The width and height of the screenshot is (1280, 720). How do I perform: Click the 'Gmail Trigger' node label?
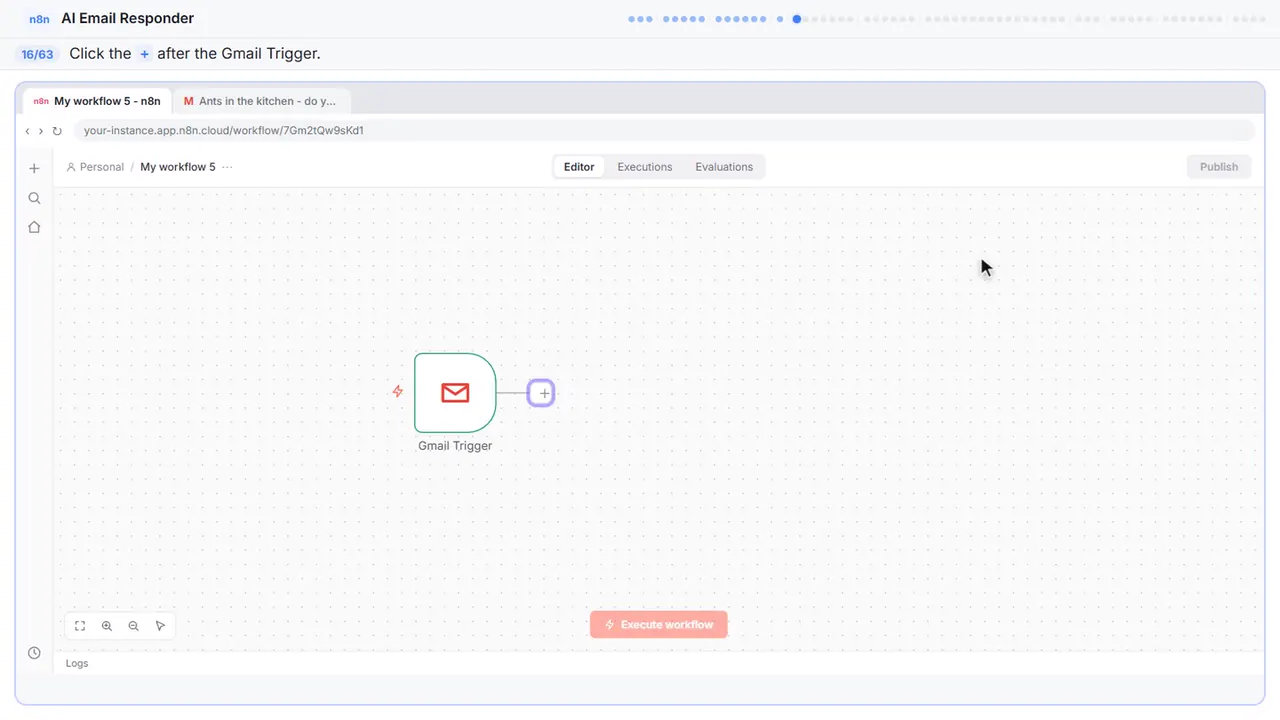tap(455, 446)
